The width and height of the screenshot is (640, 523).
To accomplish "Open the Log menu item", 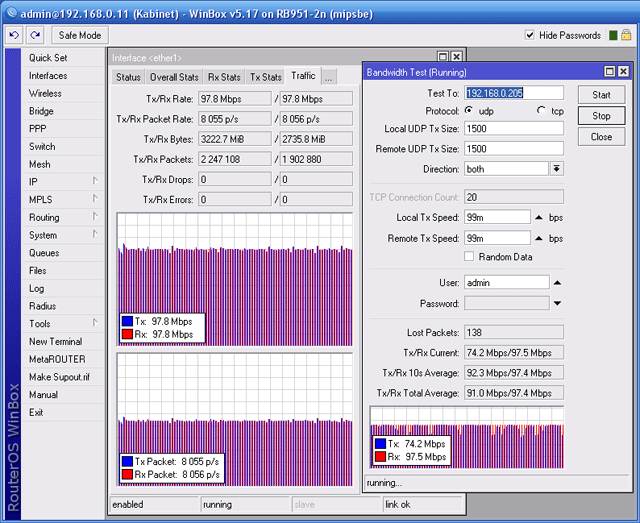I will tap(63, 288).
